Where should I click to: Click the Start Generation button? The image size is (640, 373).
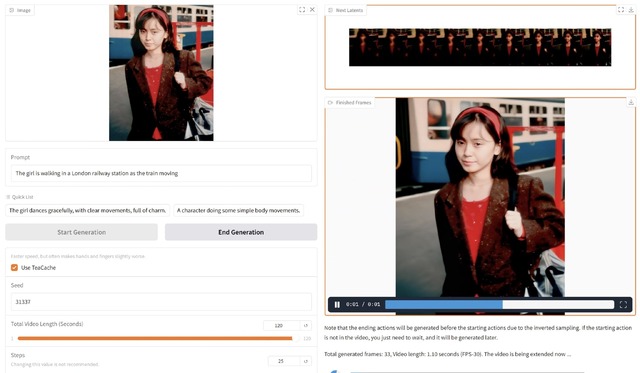81,232
